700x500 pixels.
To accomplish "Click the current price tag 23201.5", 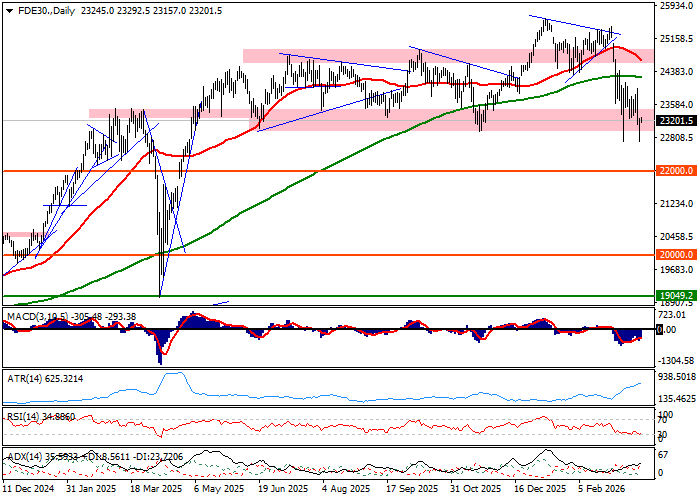I will tap(677, 121).
